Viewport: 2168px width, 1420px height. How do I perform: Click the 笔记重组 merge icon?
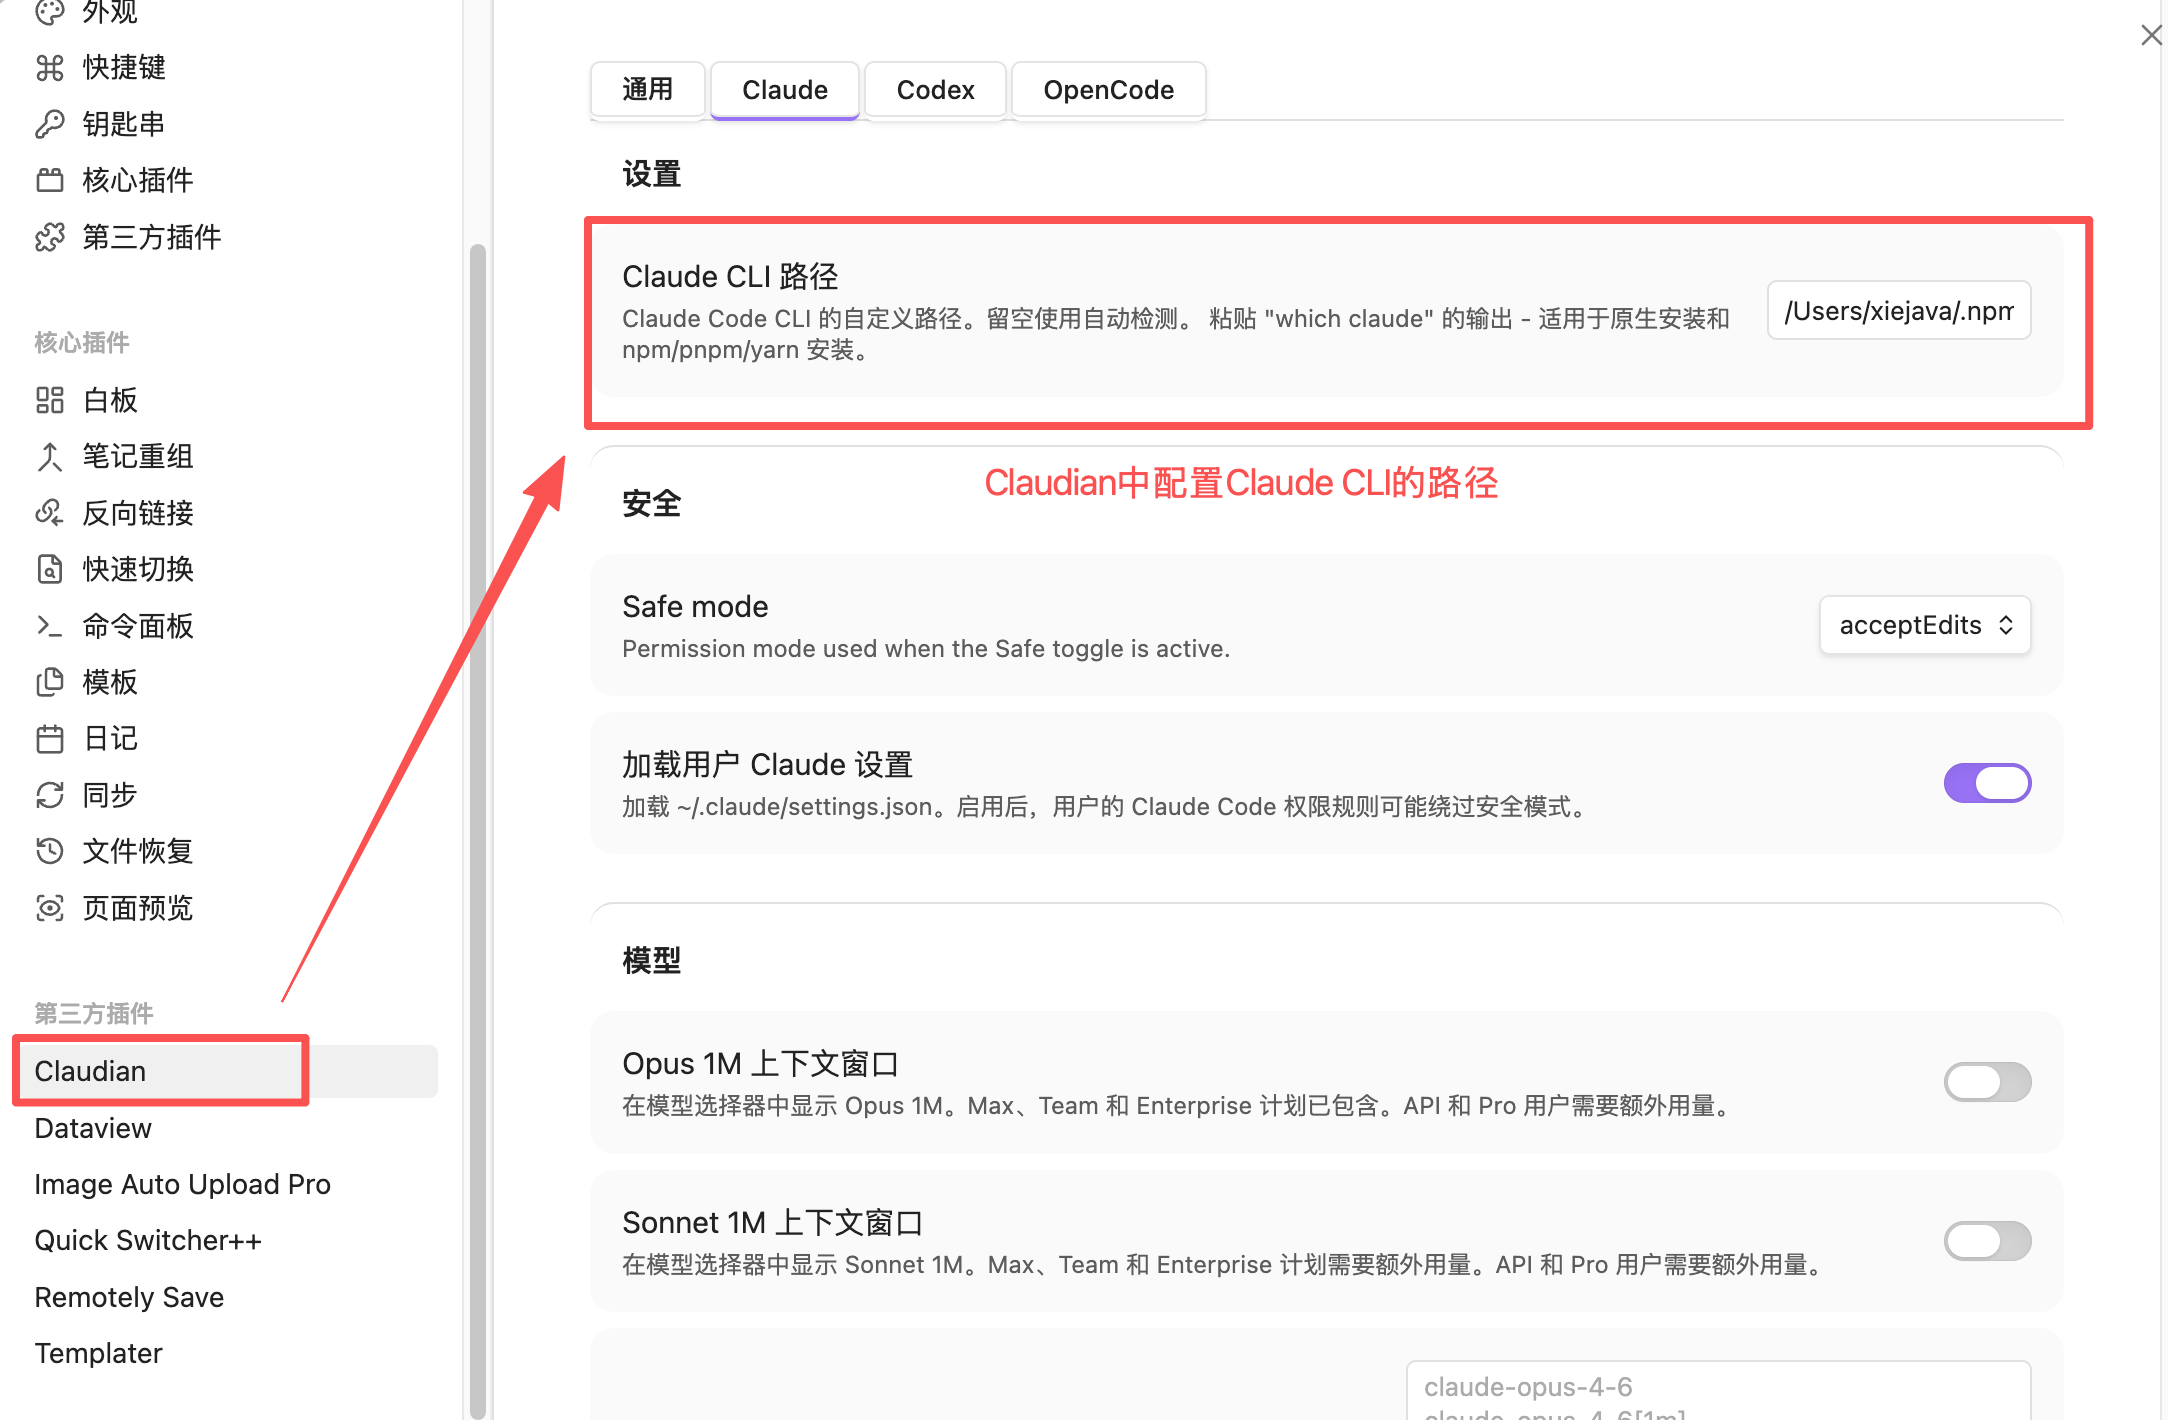click(50, 457)
